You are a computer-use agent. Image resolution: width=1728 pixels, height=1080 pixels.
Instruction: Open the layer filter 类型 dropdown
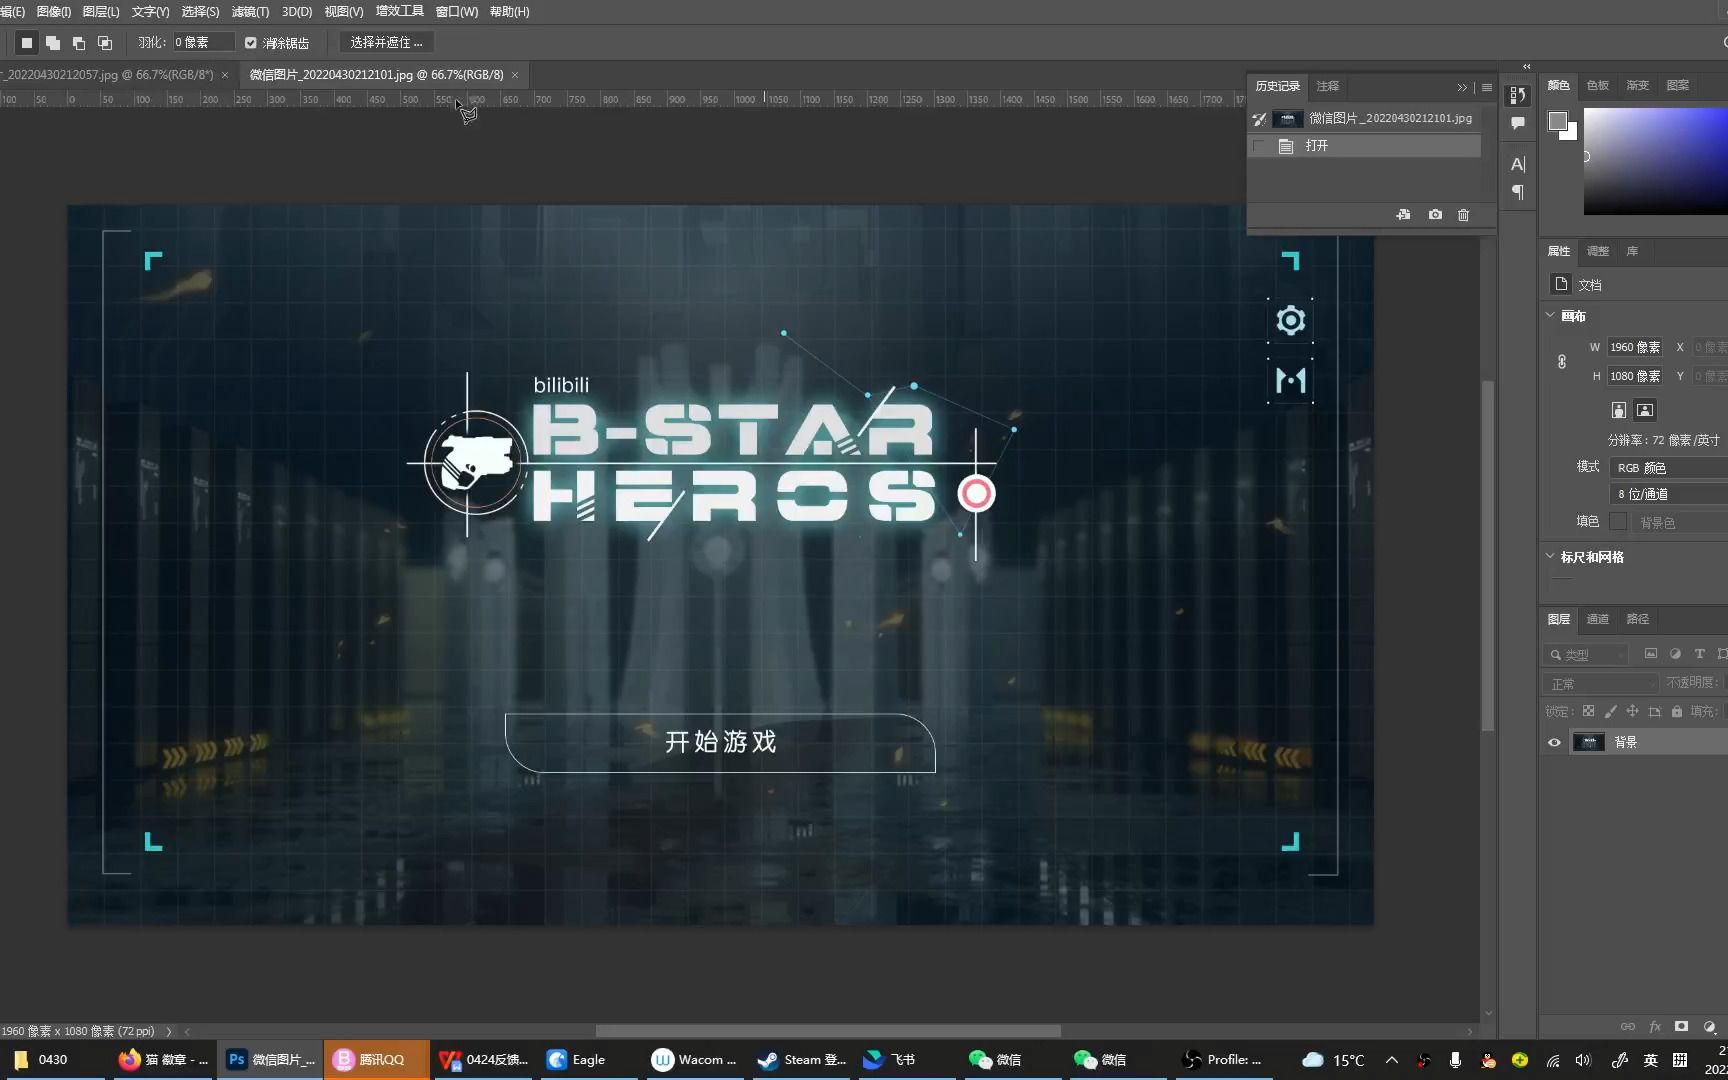tap(1587, 655)
